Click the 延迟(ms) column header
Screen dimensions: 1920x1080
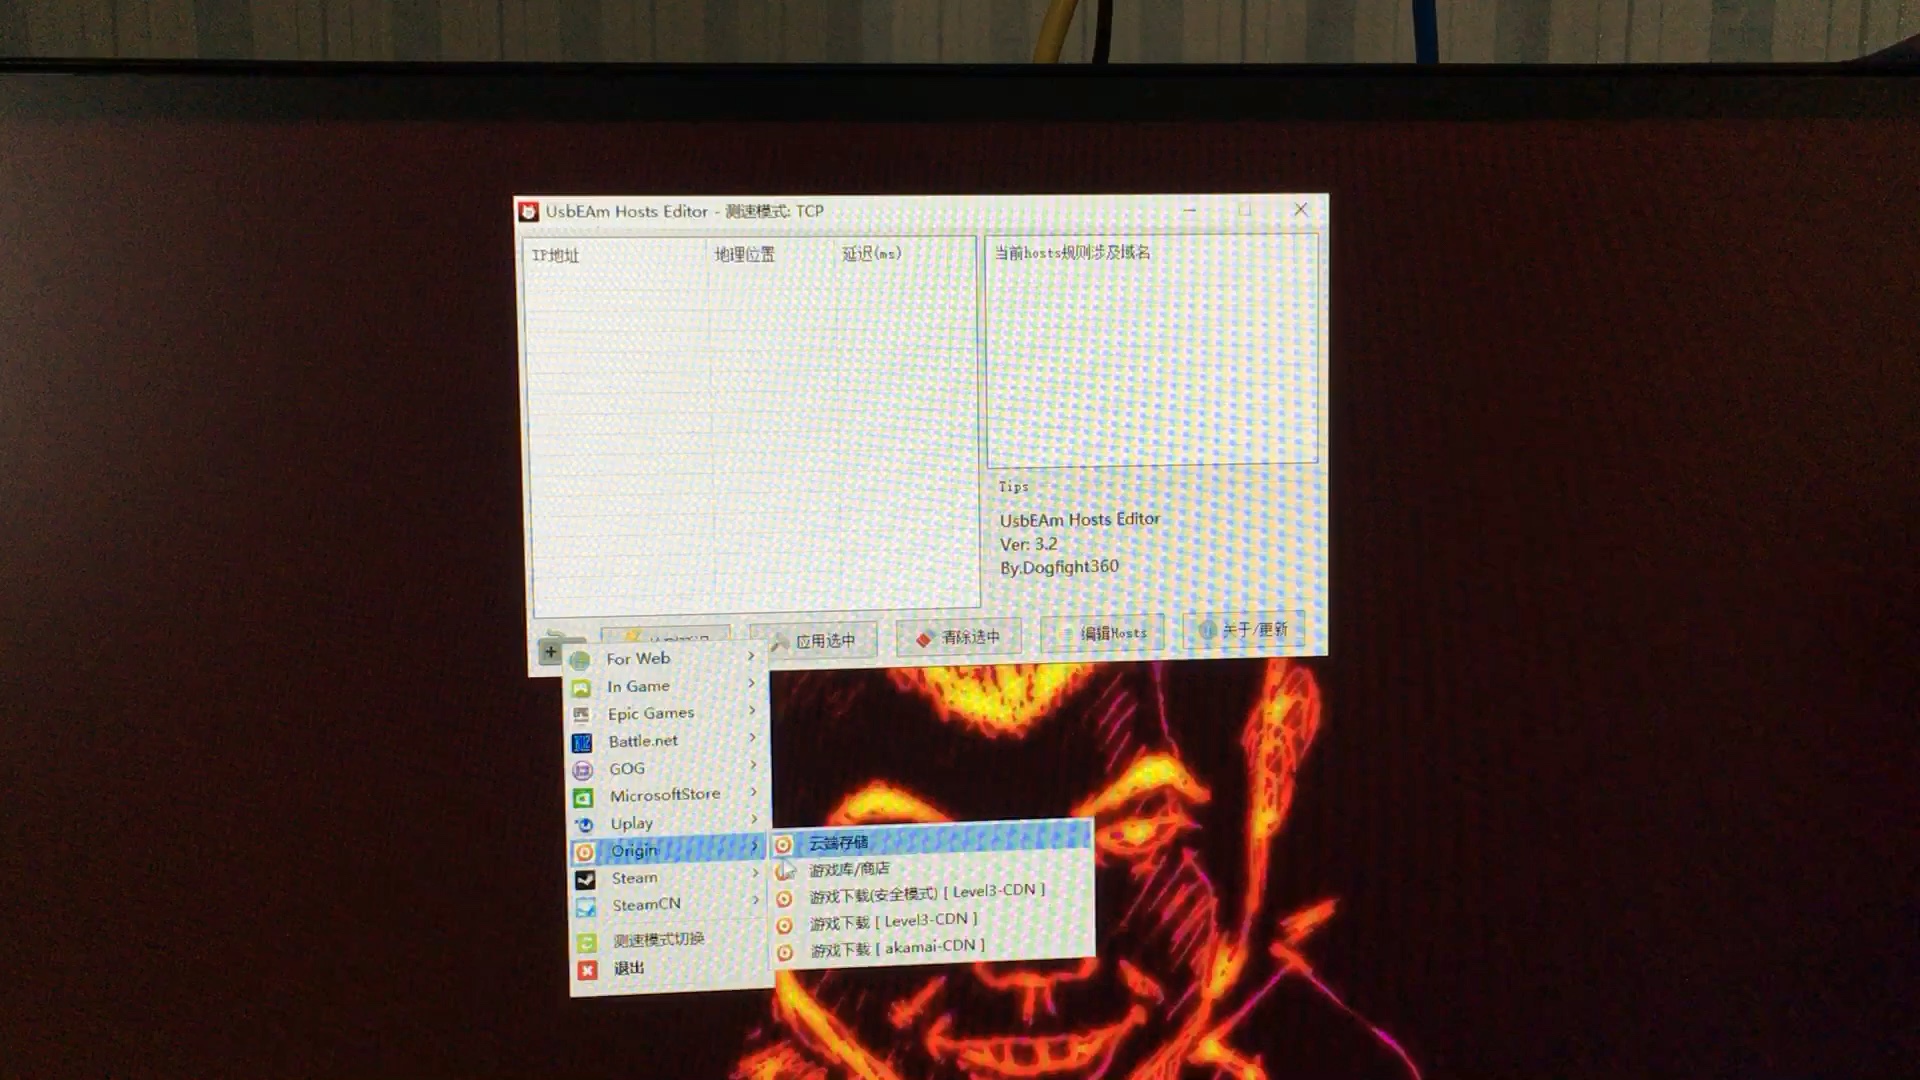[904, 253]
